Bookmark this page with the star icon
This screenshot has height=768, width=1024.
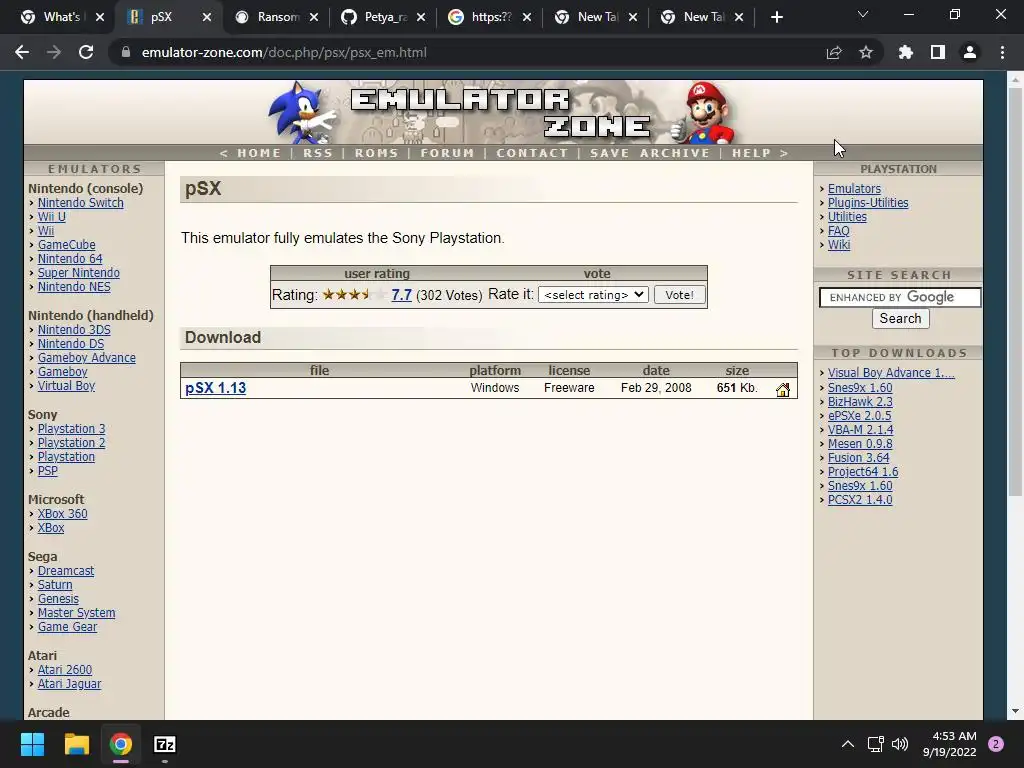[866, 52]
